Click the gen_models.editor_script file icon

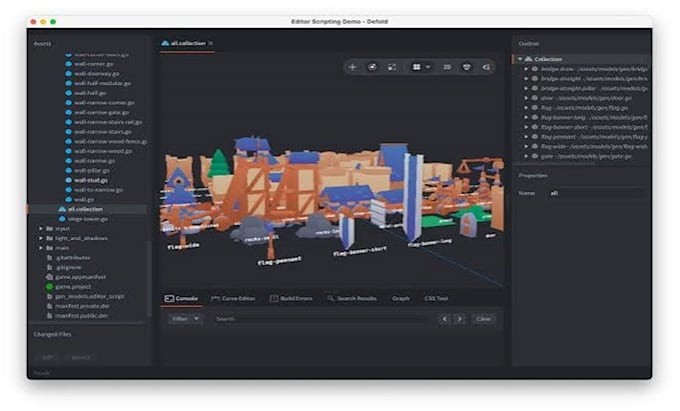tap(49, 297)
